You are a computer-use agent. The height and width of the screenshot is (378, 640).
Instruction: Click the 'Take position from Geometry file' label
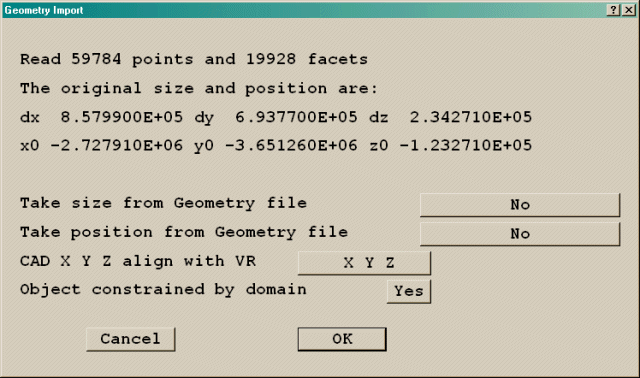click(x=184, y=232)
